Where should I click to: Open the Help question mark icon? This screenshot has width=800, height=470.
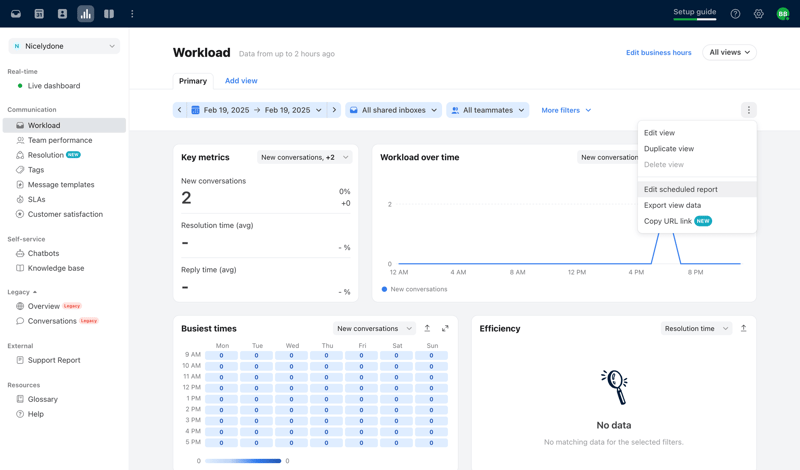735,14
